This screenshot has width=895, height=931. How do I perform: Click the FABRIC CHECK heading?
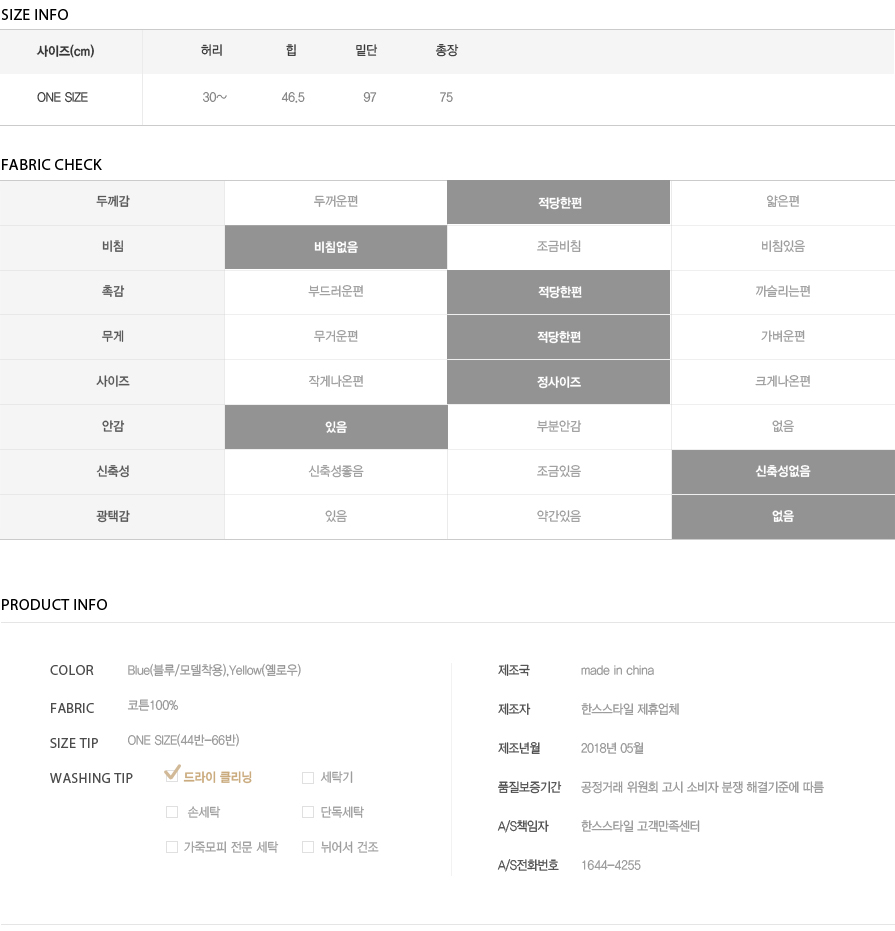[52, 164]
